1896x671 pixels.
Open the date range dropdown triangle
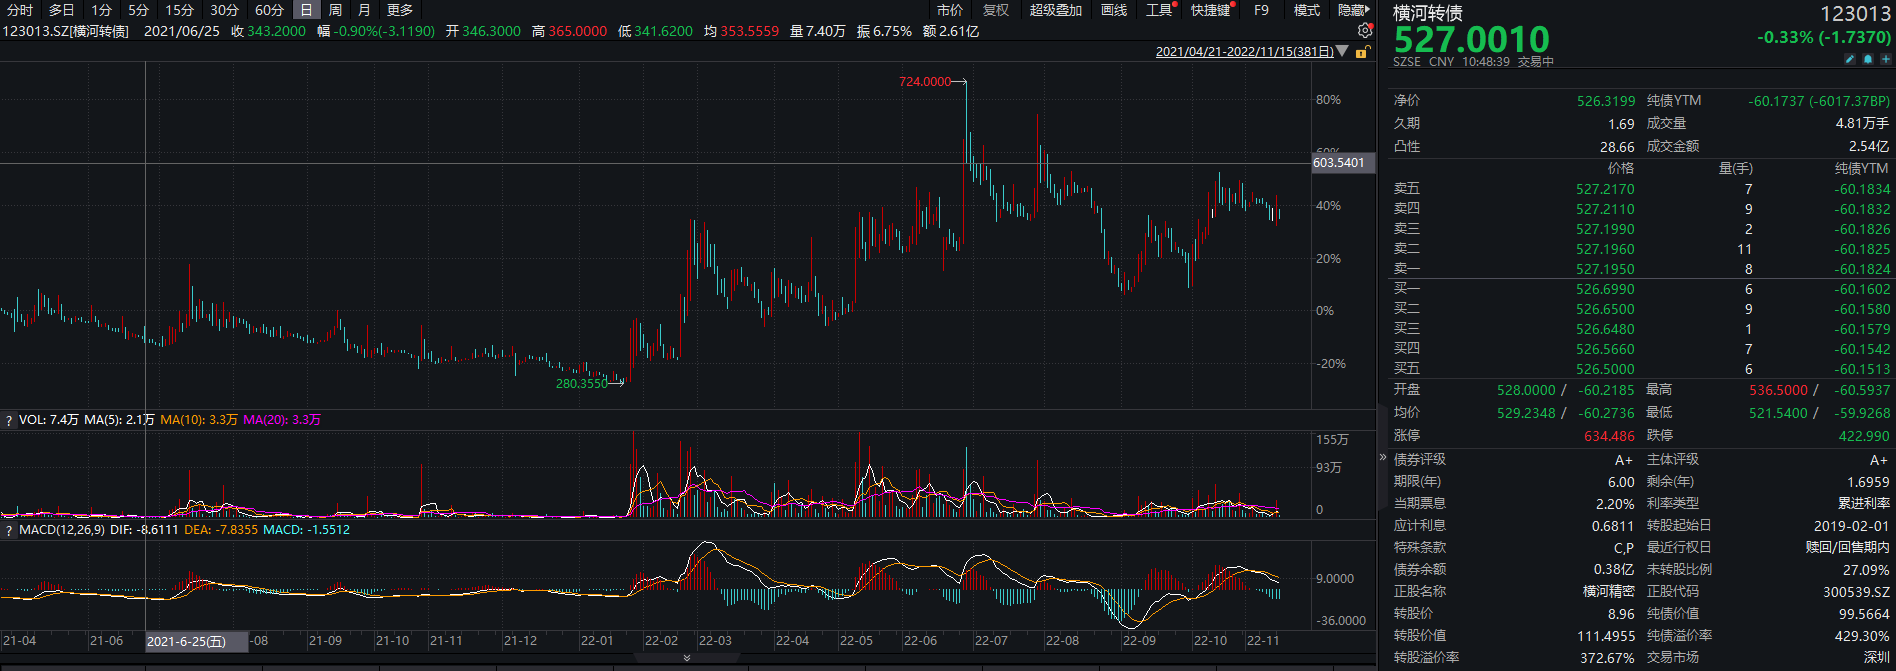pos(1342,52)
